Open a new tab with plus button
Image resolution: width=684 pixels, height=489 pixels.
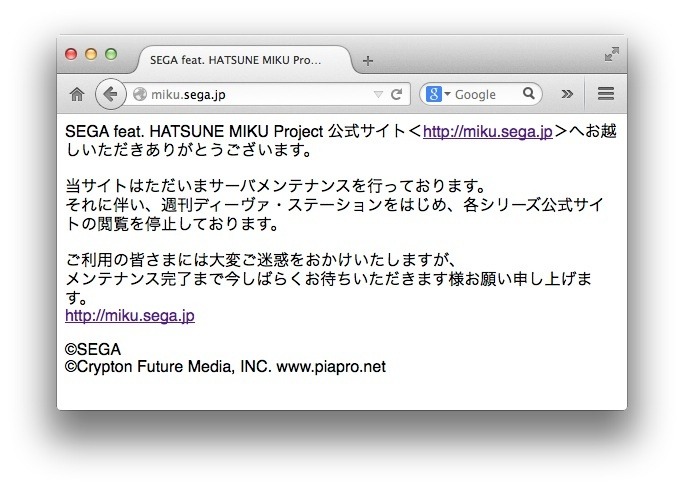[368, 61]
